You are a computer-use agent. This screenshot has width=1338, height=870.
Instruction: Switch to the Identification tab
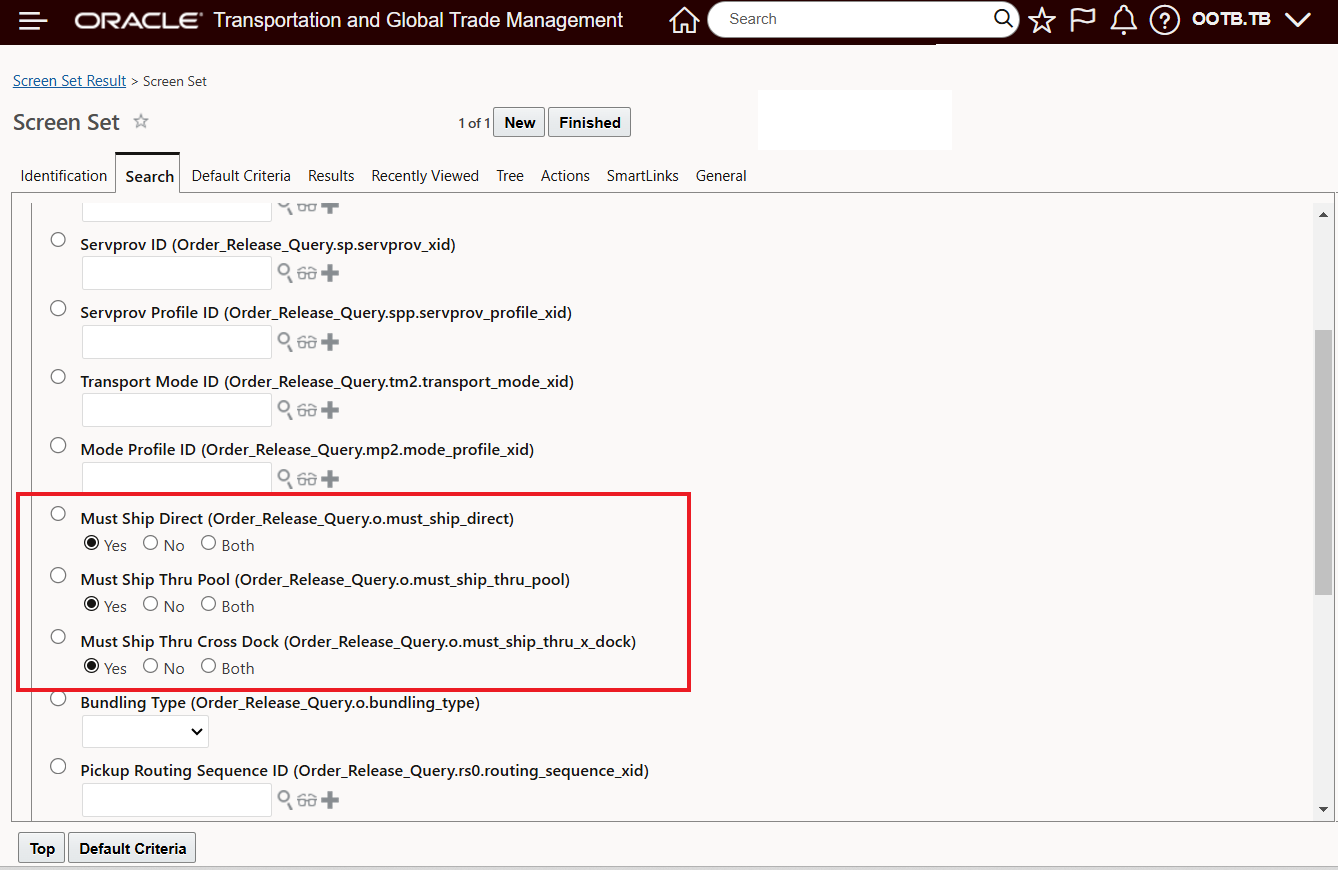[x=64, y=175]
